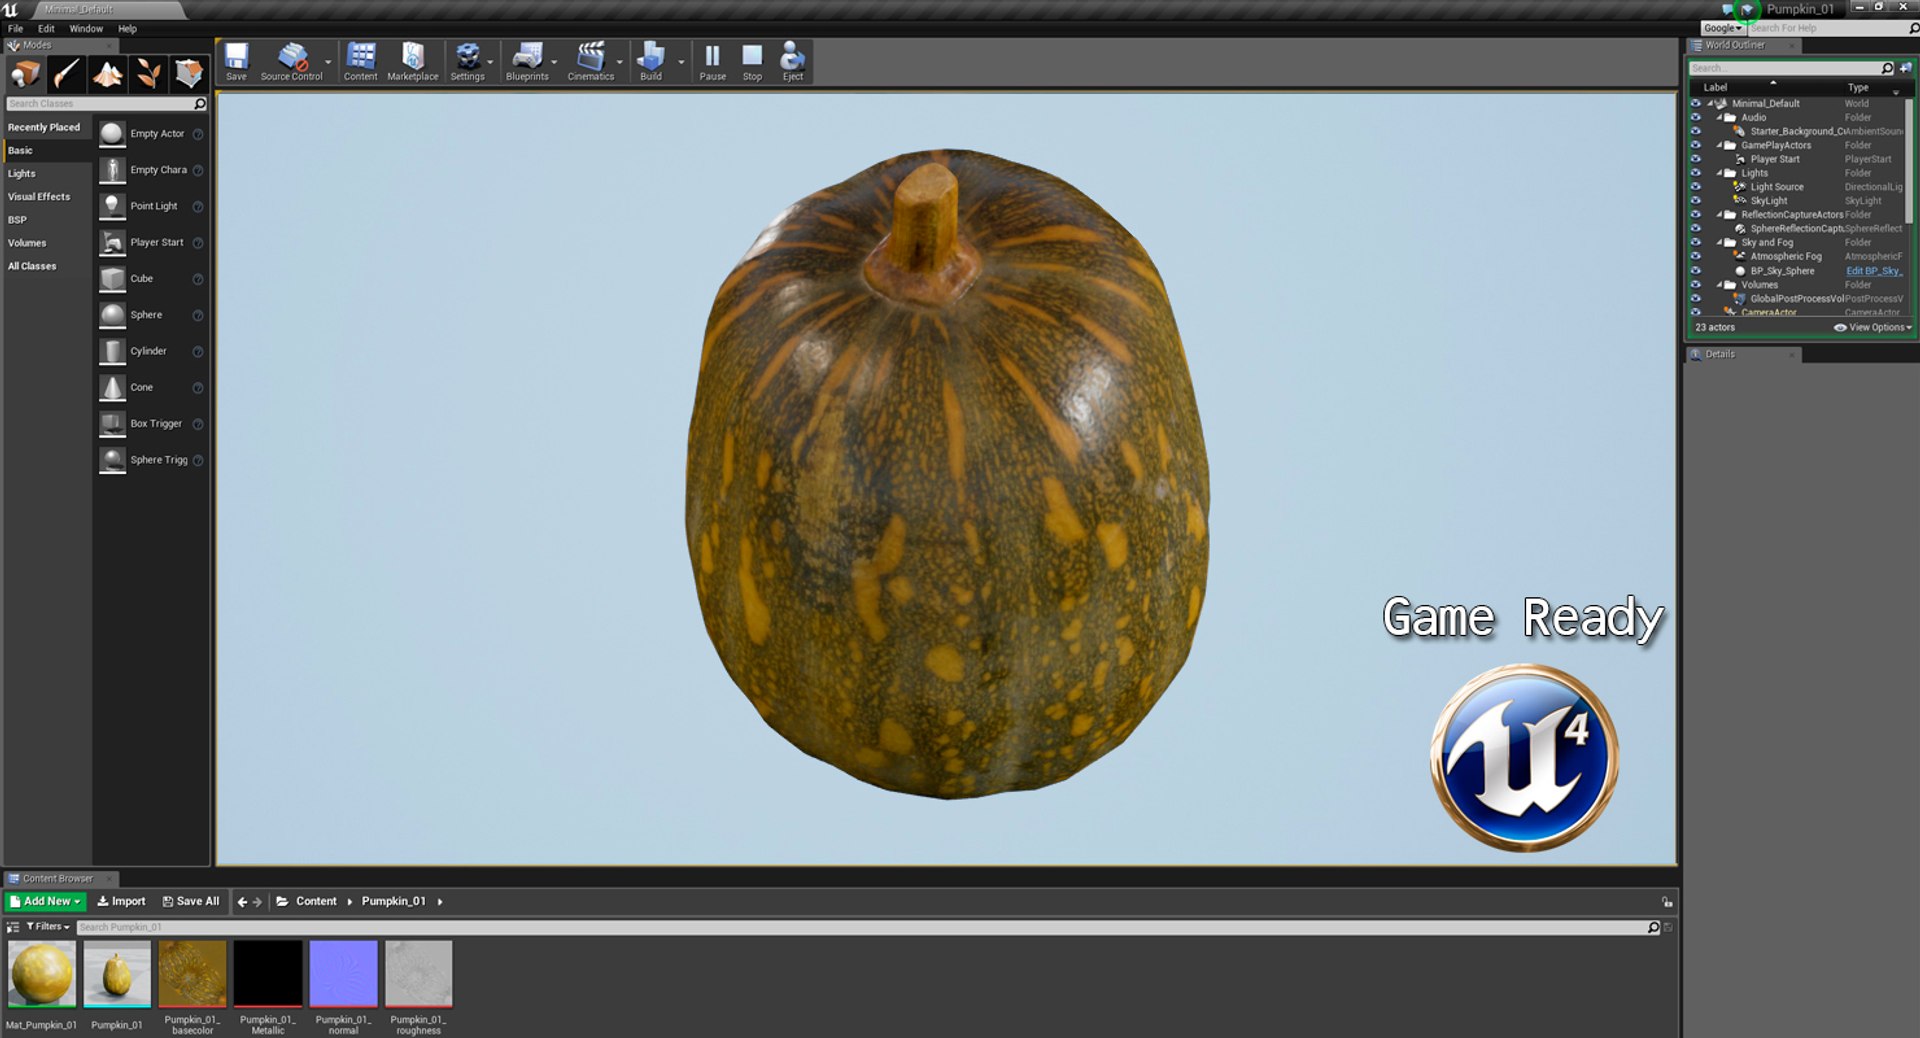Open the Build options dropdown arrow
Viewport: 1920px width, 1038px height.
click(x=681, y=62)
